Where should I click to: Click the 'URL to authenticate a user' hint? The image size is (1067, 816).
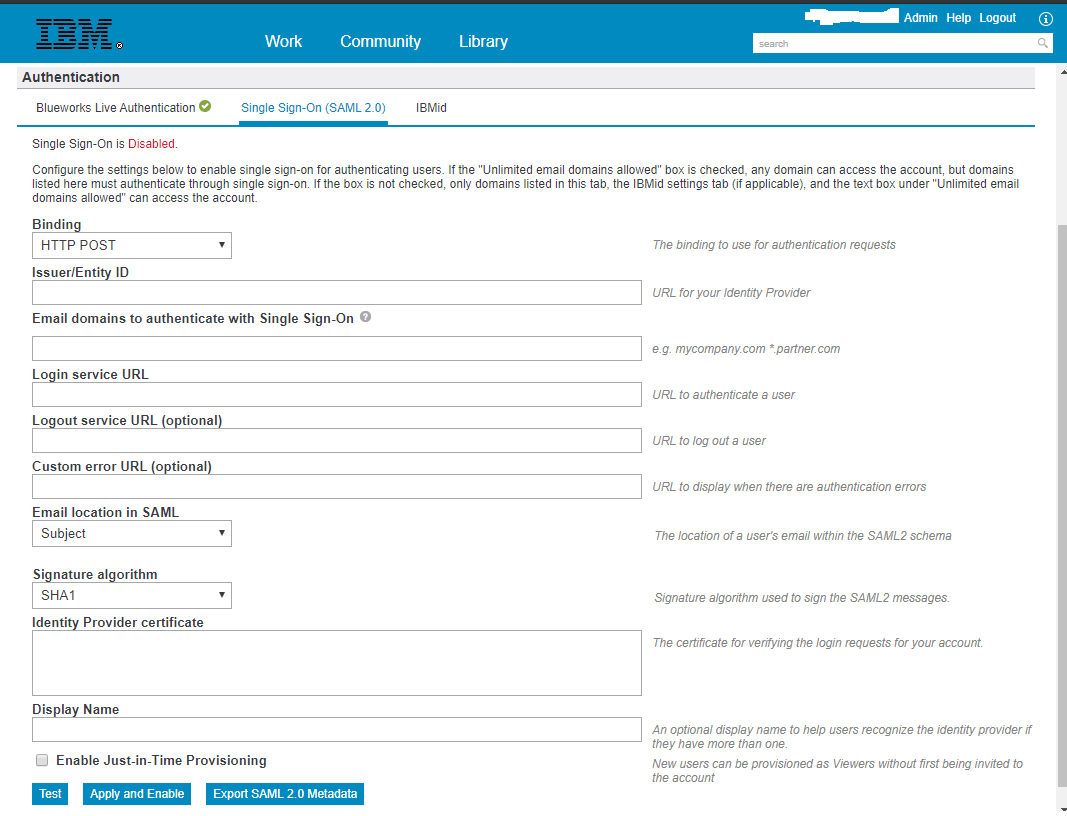coord(723,395)
